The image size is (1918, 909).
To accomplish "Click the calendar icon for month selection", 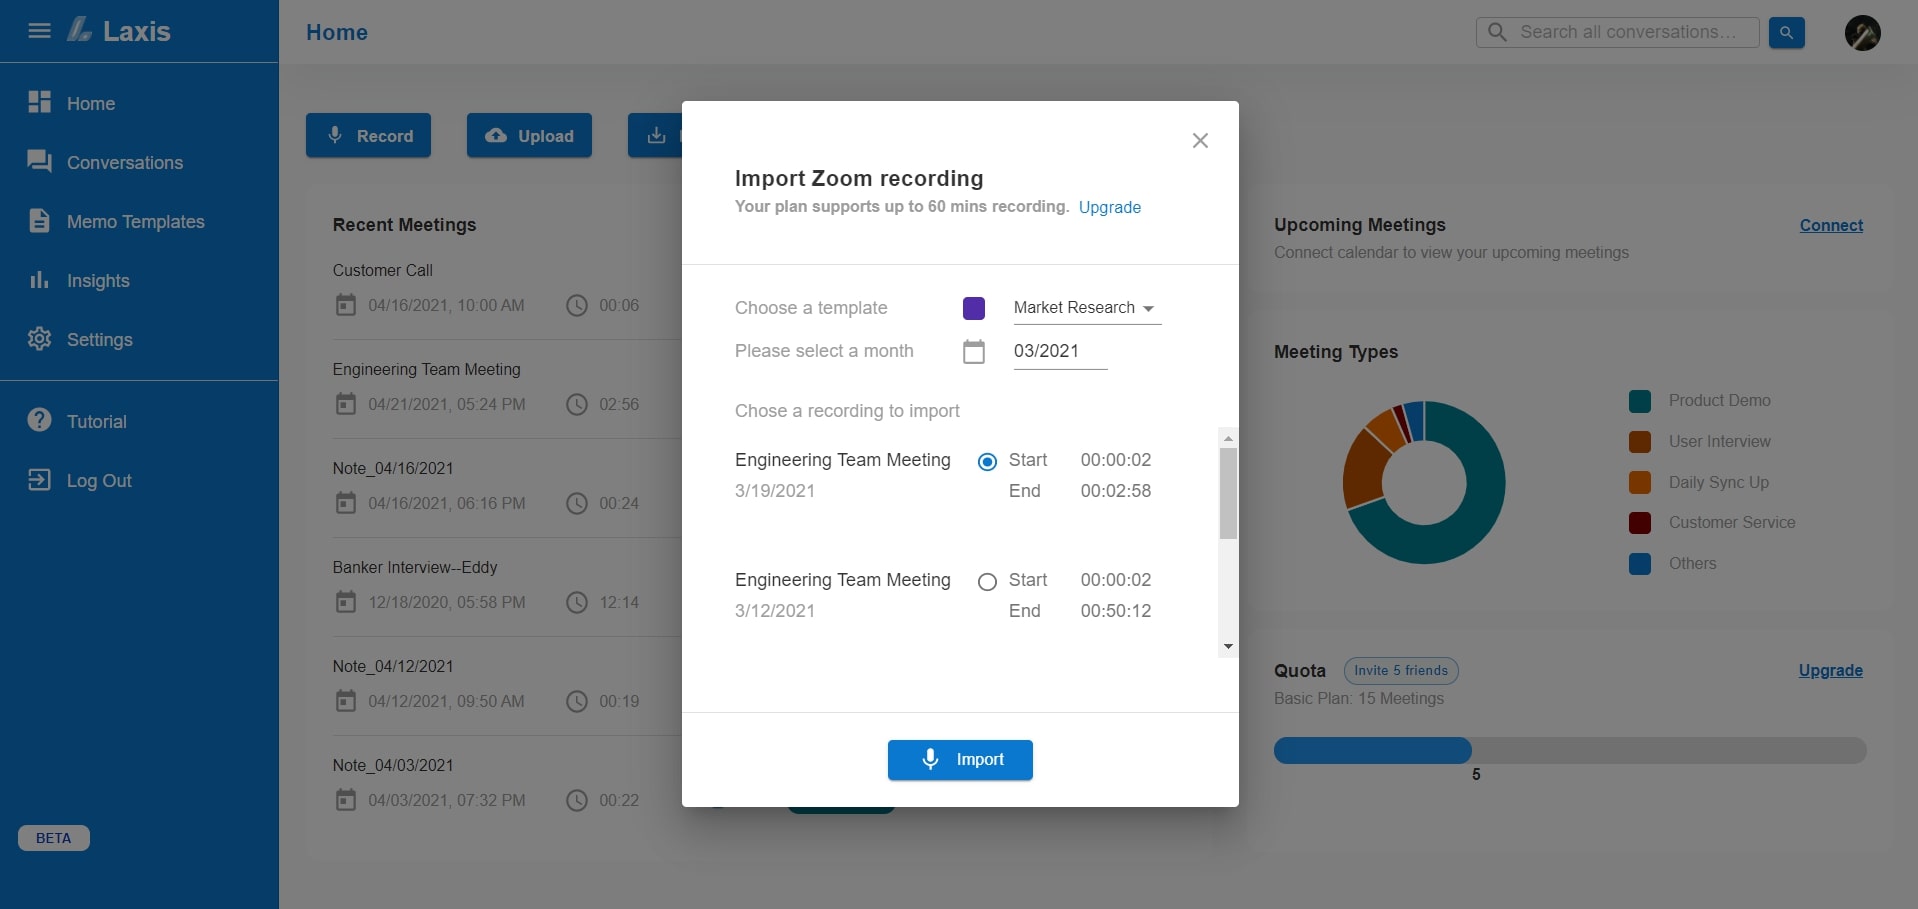I will 974,352.
